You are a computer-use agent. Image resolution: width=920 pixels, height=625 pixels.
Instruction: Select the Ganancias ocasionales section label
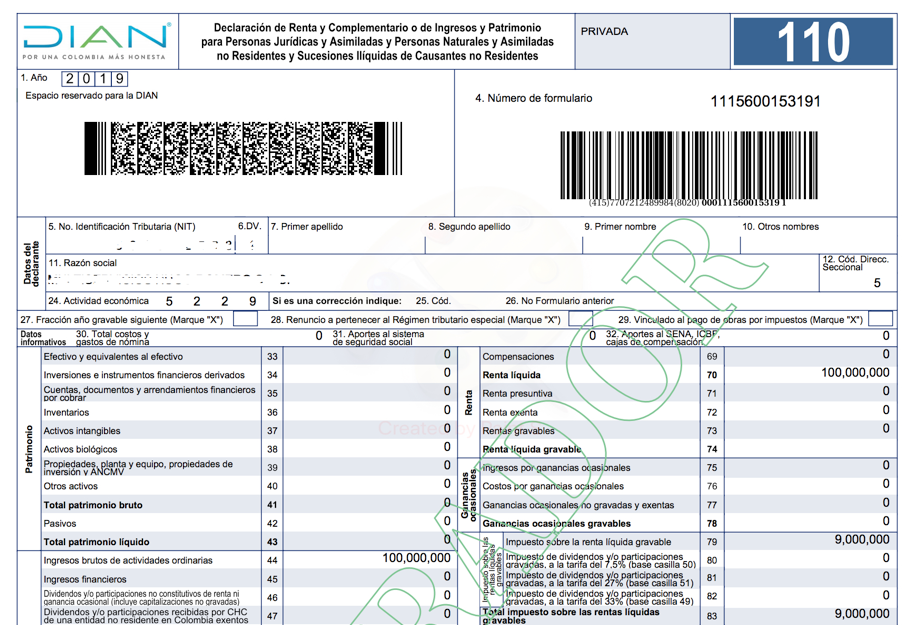coord(468,493)
